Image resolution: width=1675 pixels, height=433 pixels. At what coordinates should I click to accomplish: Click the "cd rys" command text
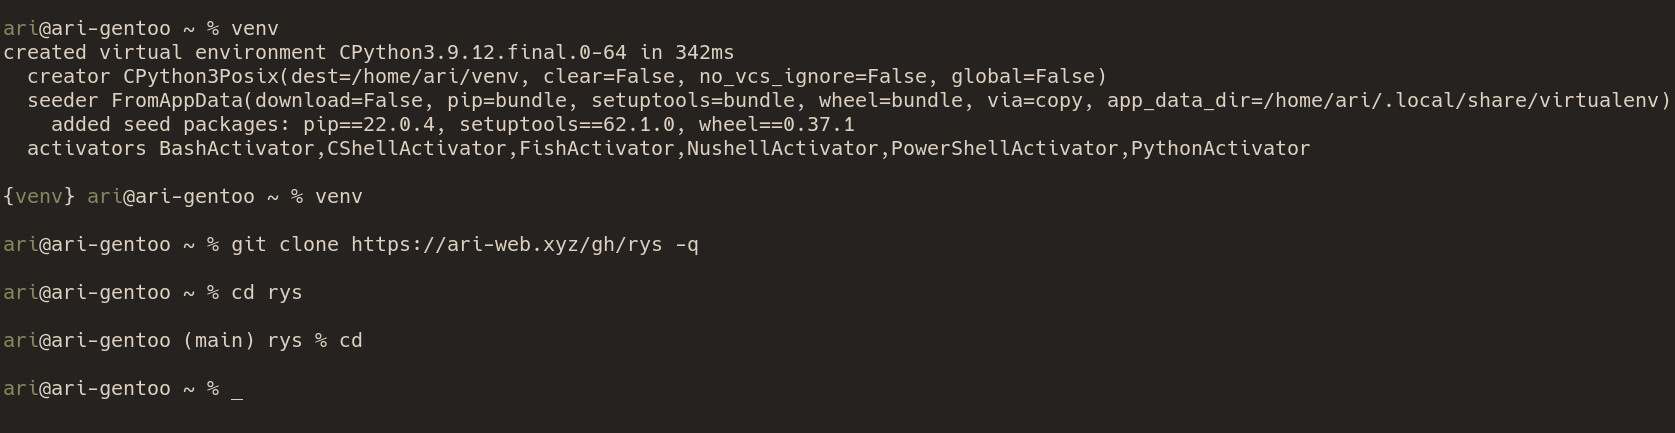[267, 293]
